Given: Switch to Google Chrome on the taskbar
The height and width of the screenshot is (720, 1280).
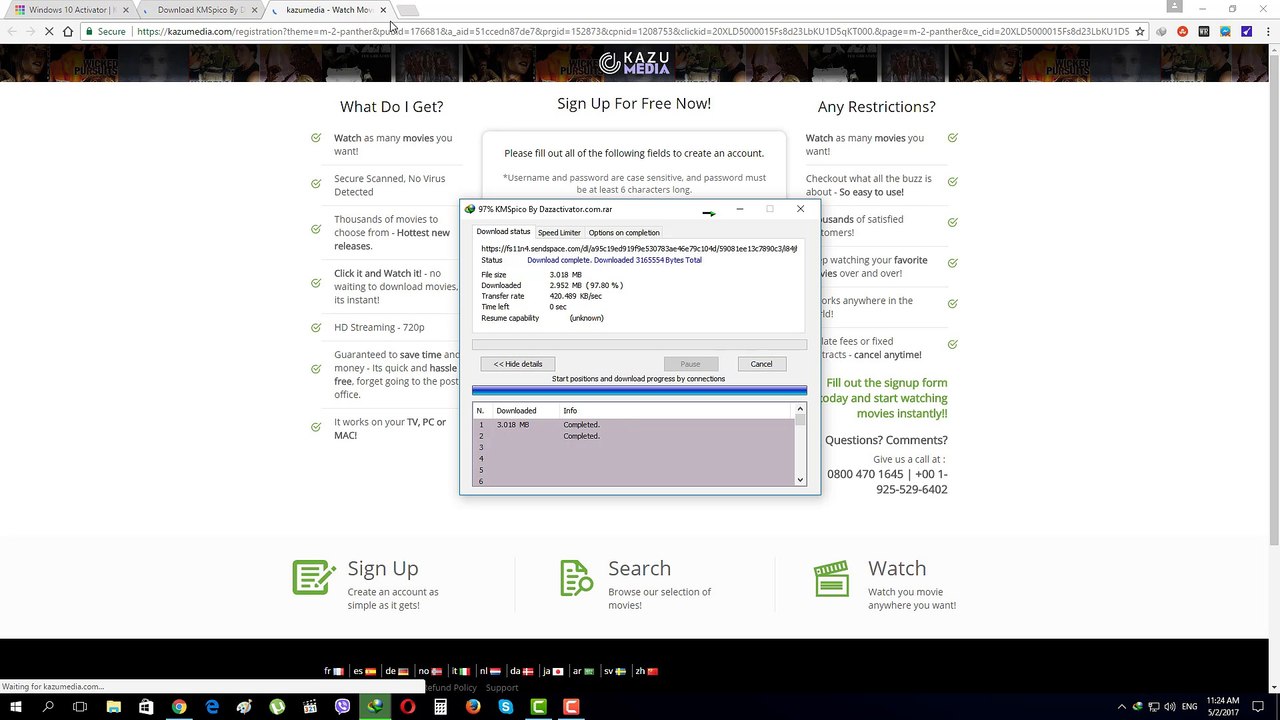Looking at the screenshot, I should (179, 707).
